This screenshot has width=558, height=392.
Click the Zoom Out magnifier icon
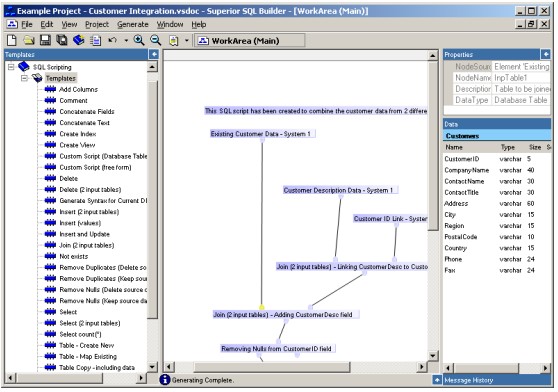pos(156,41)
